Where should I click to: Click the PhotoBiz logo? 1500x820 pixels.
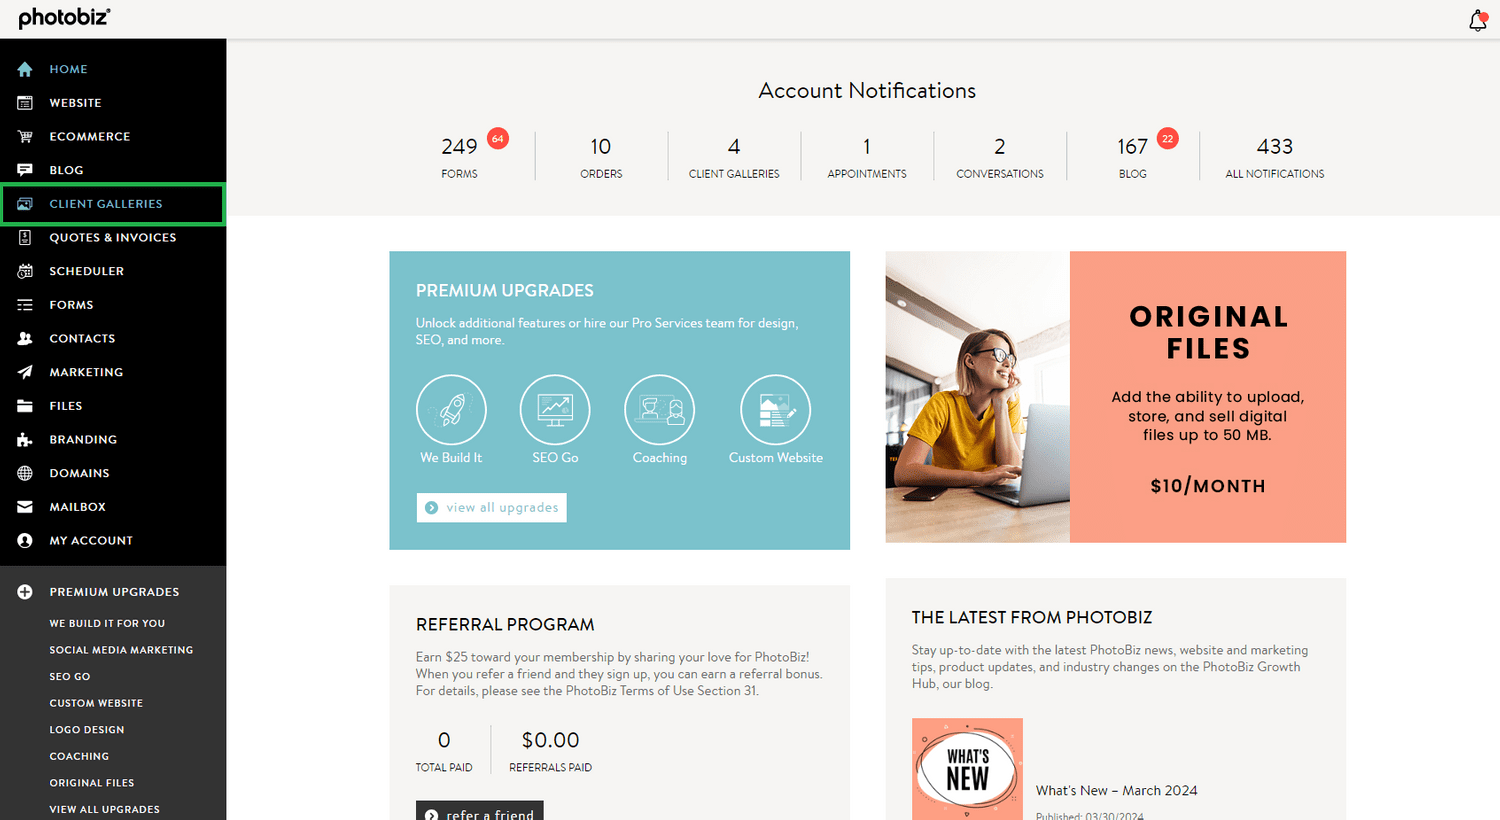click(x=64, y=18)
